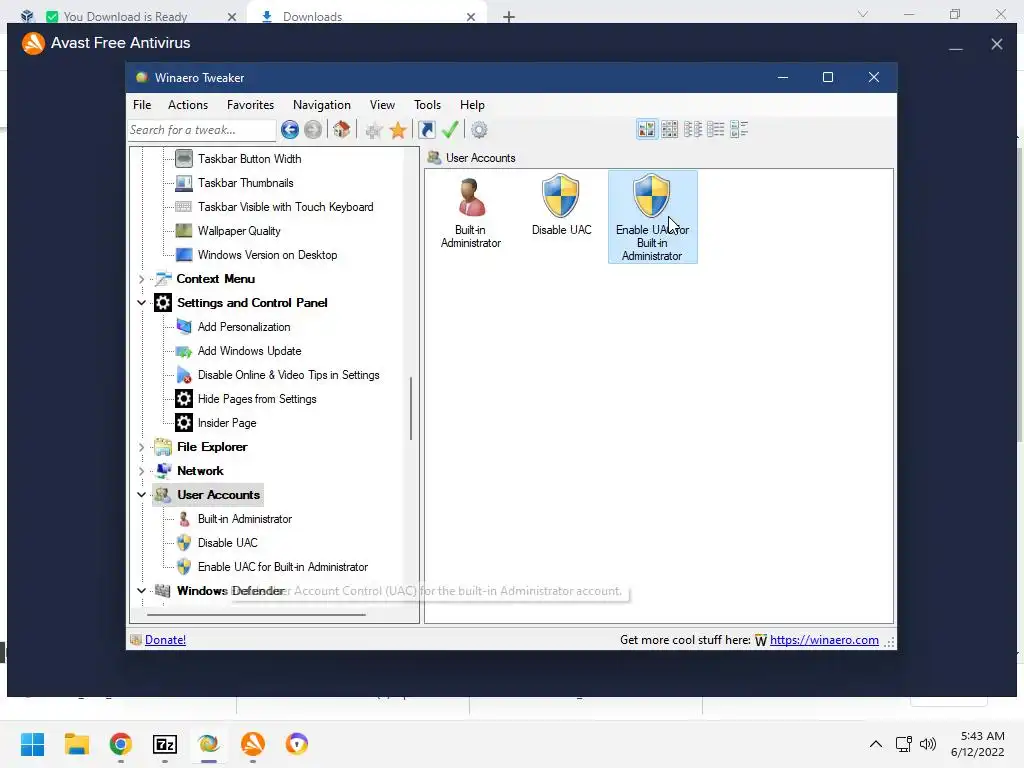Open the Actions menu
Viewport: 1024px width, 768px height.
(188, 104)
